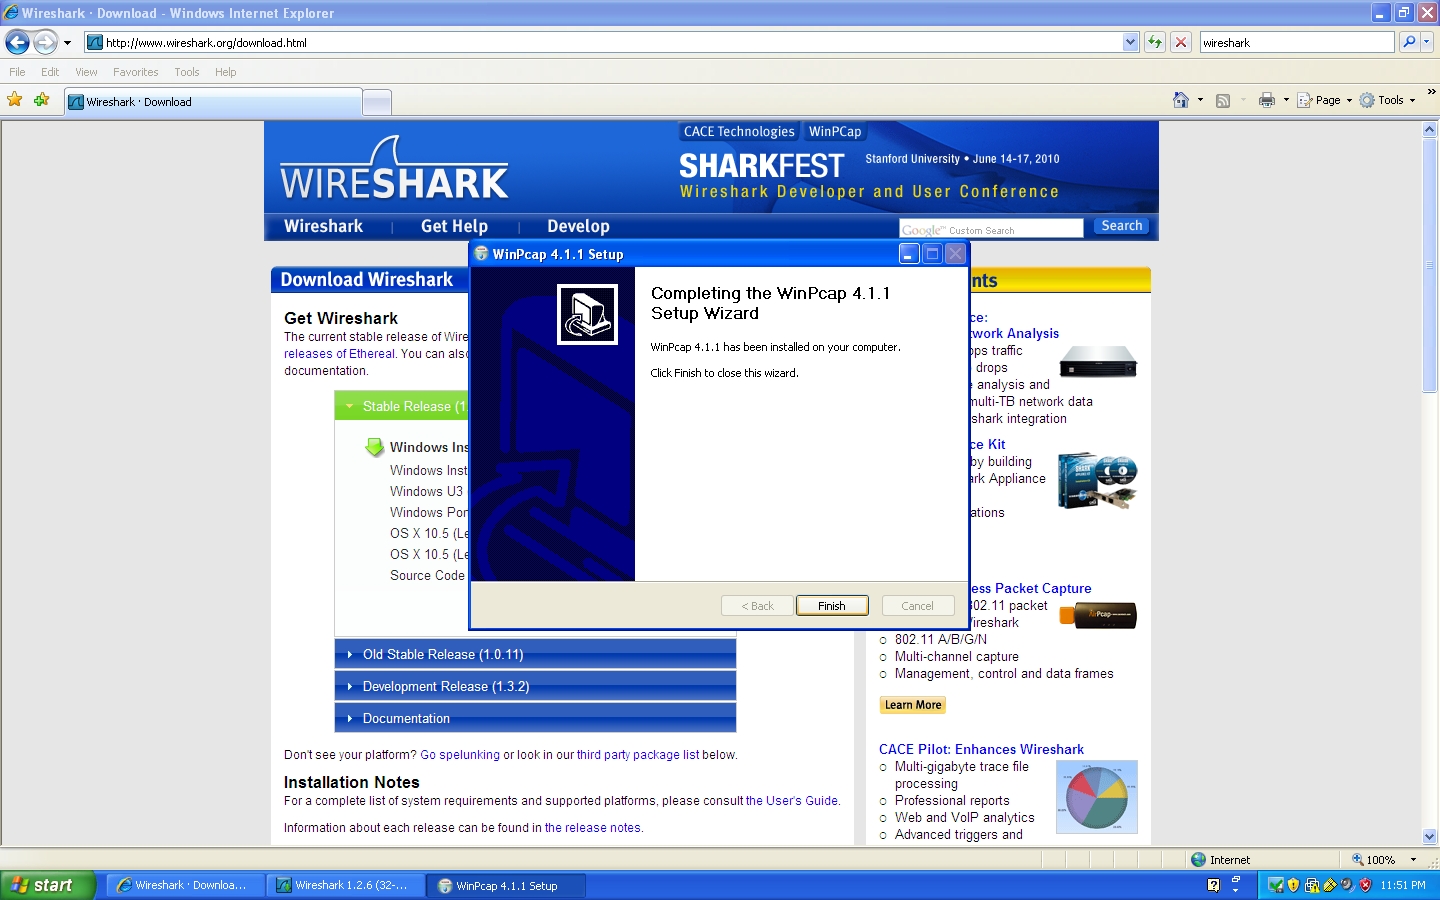Open the recent pages dropdown arrow

coord(67,43)
